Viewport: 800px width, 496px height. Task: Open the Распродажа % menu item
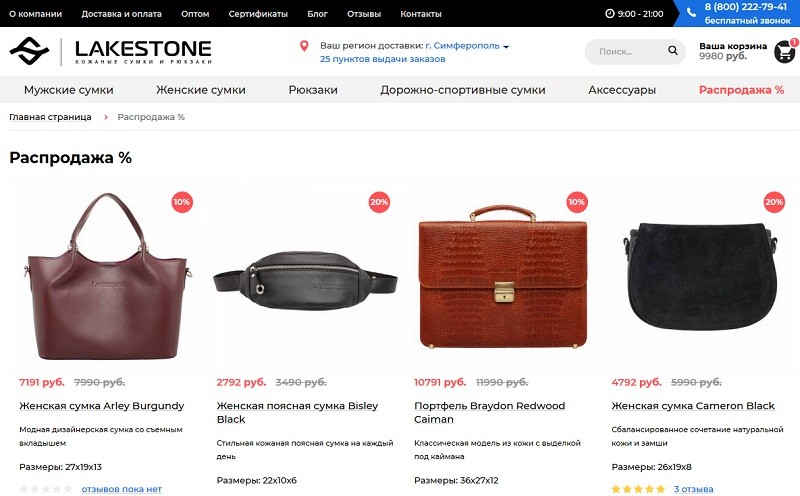(741, 90)
